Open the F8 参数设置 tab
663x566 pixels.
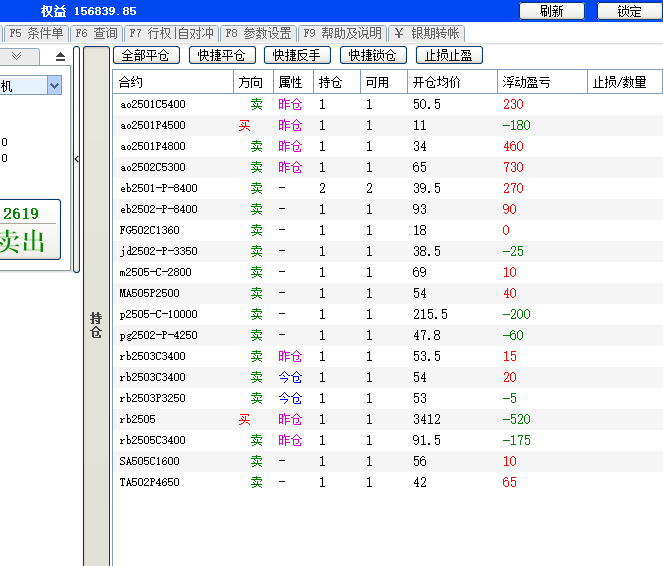click(257, 33)
